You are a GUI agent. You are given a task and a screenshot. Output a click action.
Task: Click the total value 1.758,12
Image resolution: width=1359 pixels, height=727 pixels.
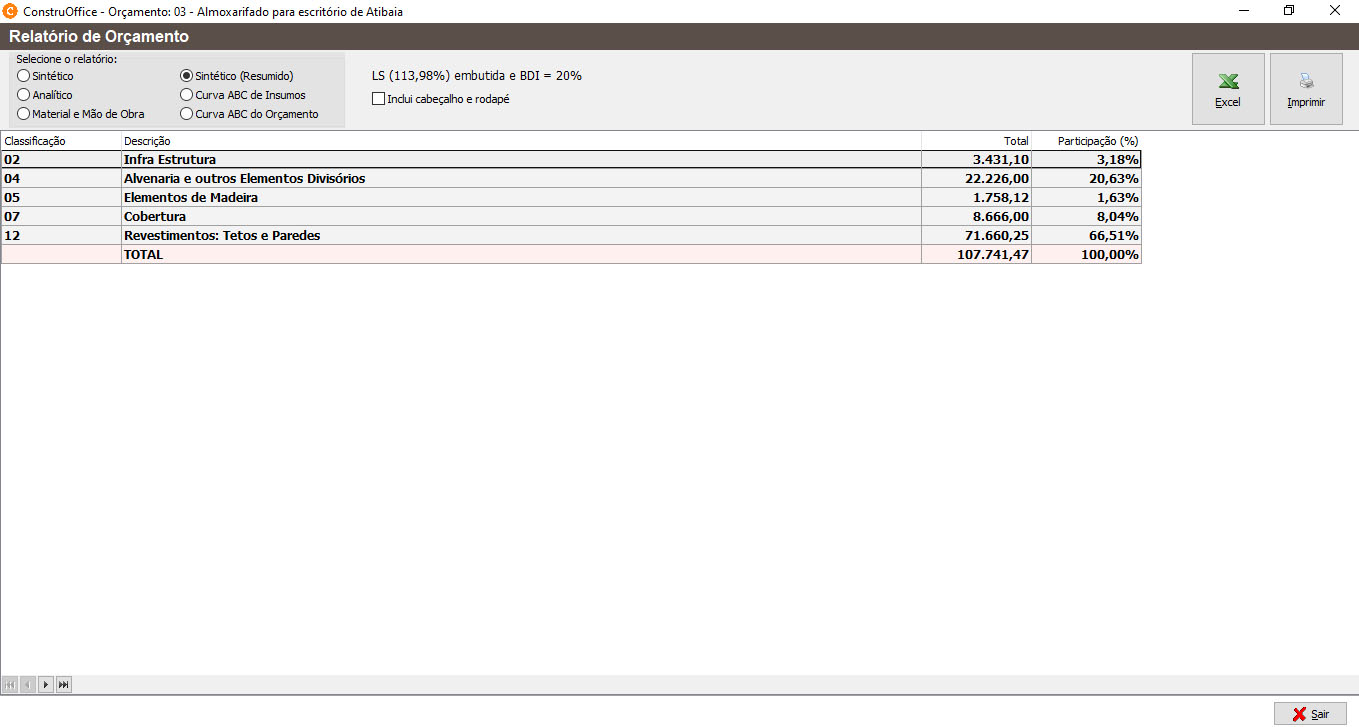click(1000, 197)
